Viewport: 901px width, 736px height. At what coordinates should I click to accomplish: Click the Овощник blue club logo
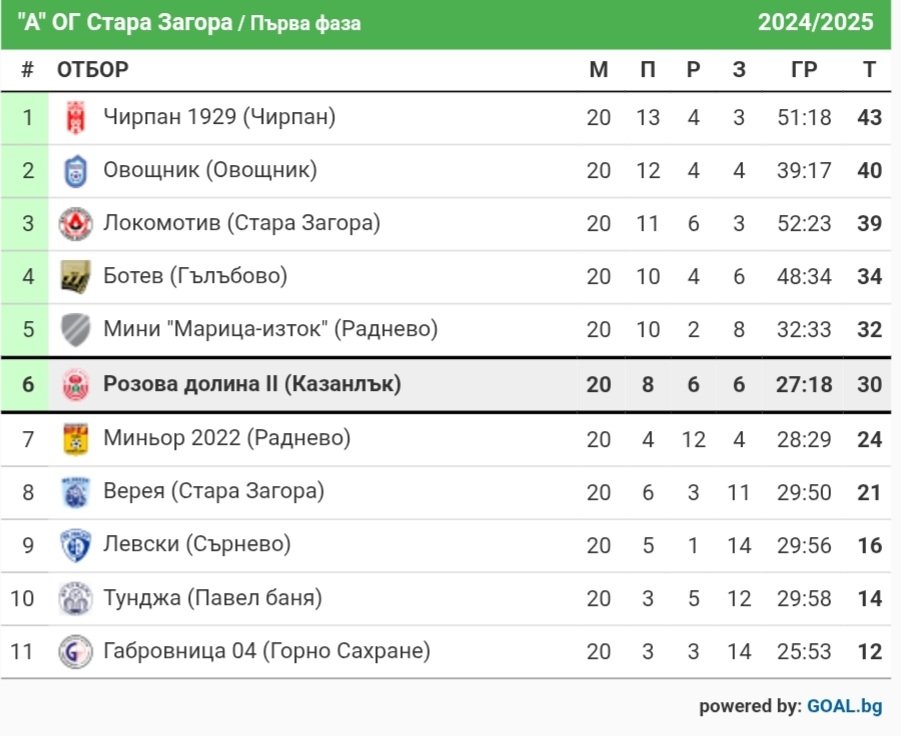(x=75, y=171)
